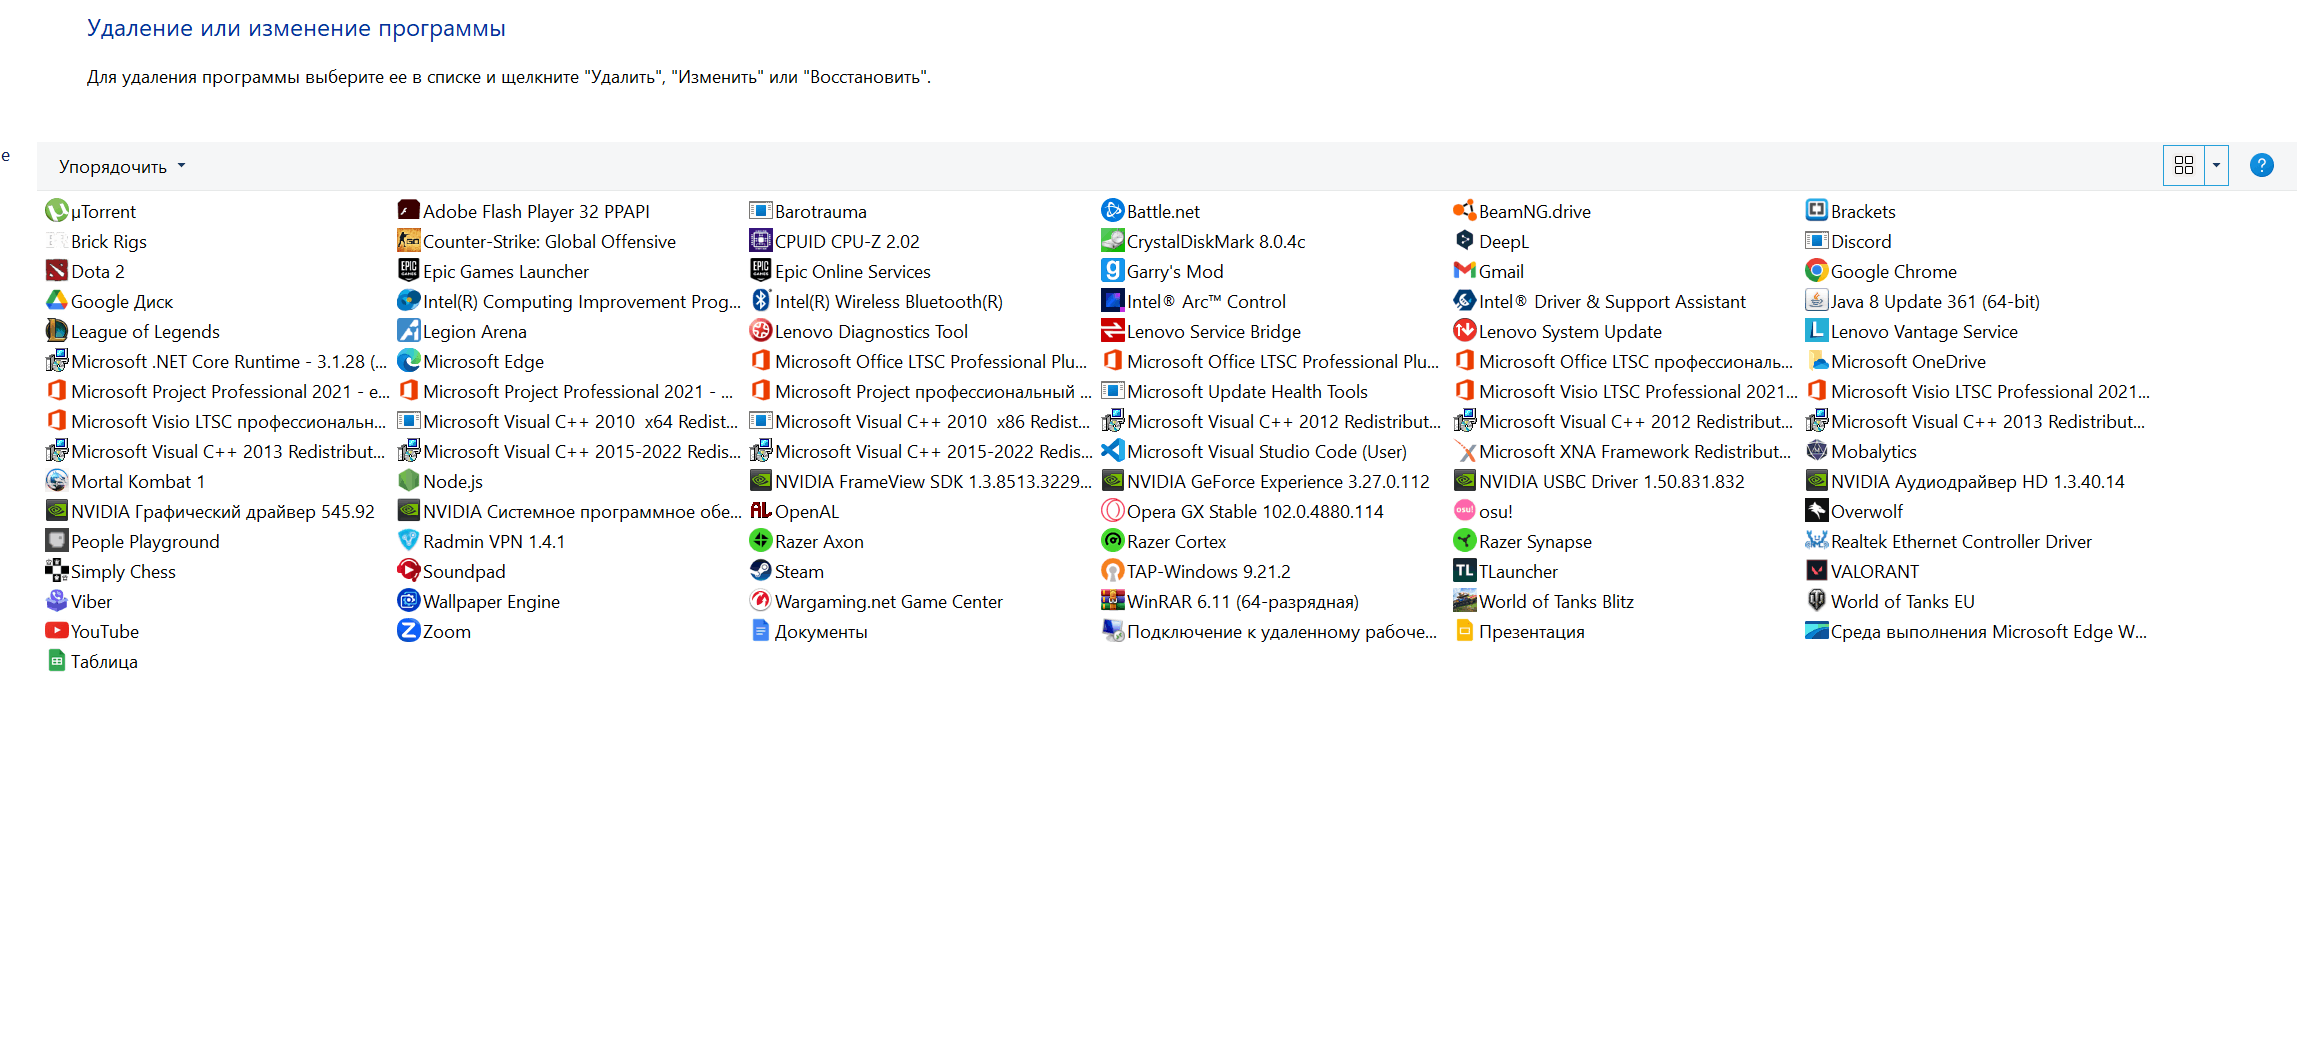Expand the view options dropdown arrow
The height and width of the screenshot is (1052, 2297).
point(2216,166)
